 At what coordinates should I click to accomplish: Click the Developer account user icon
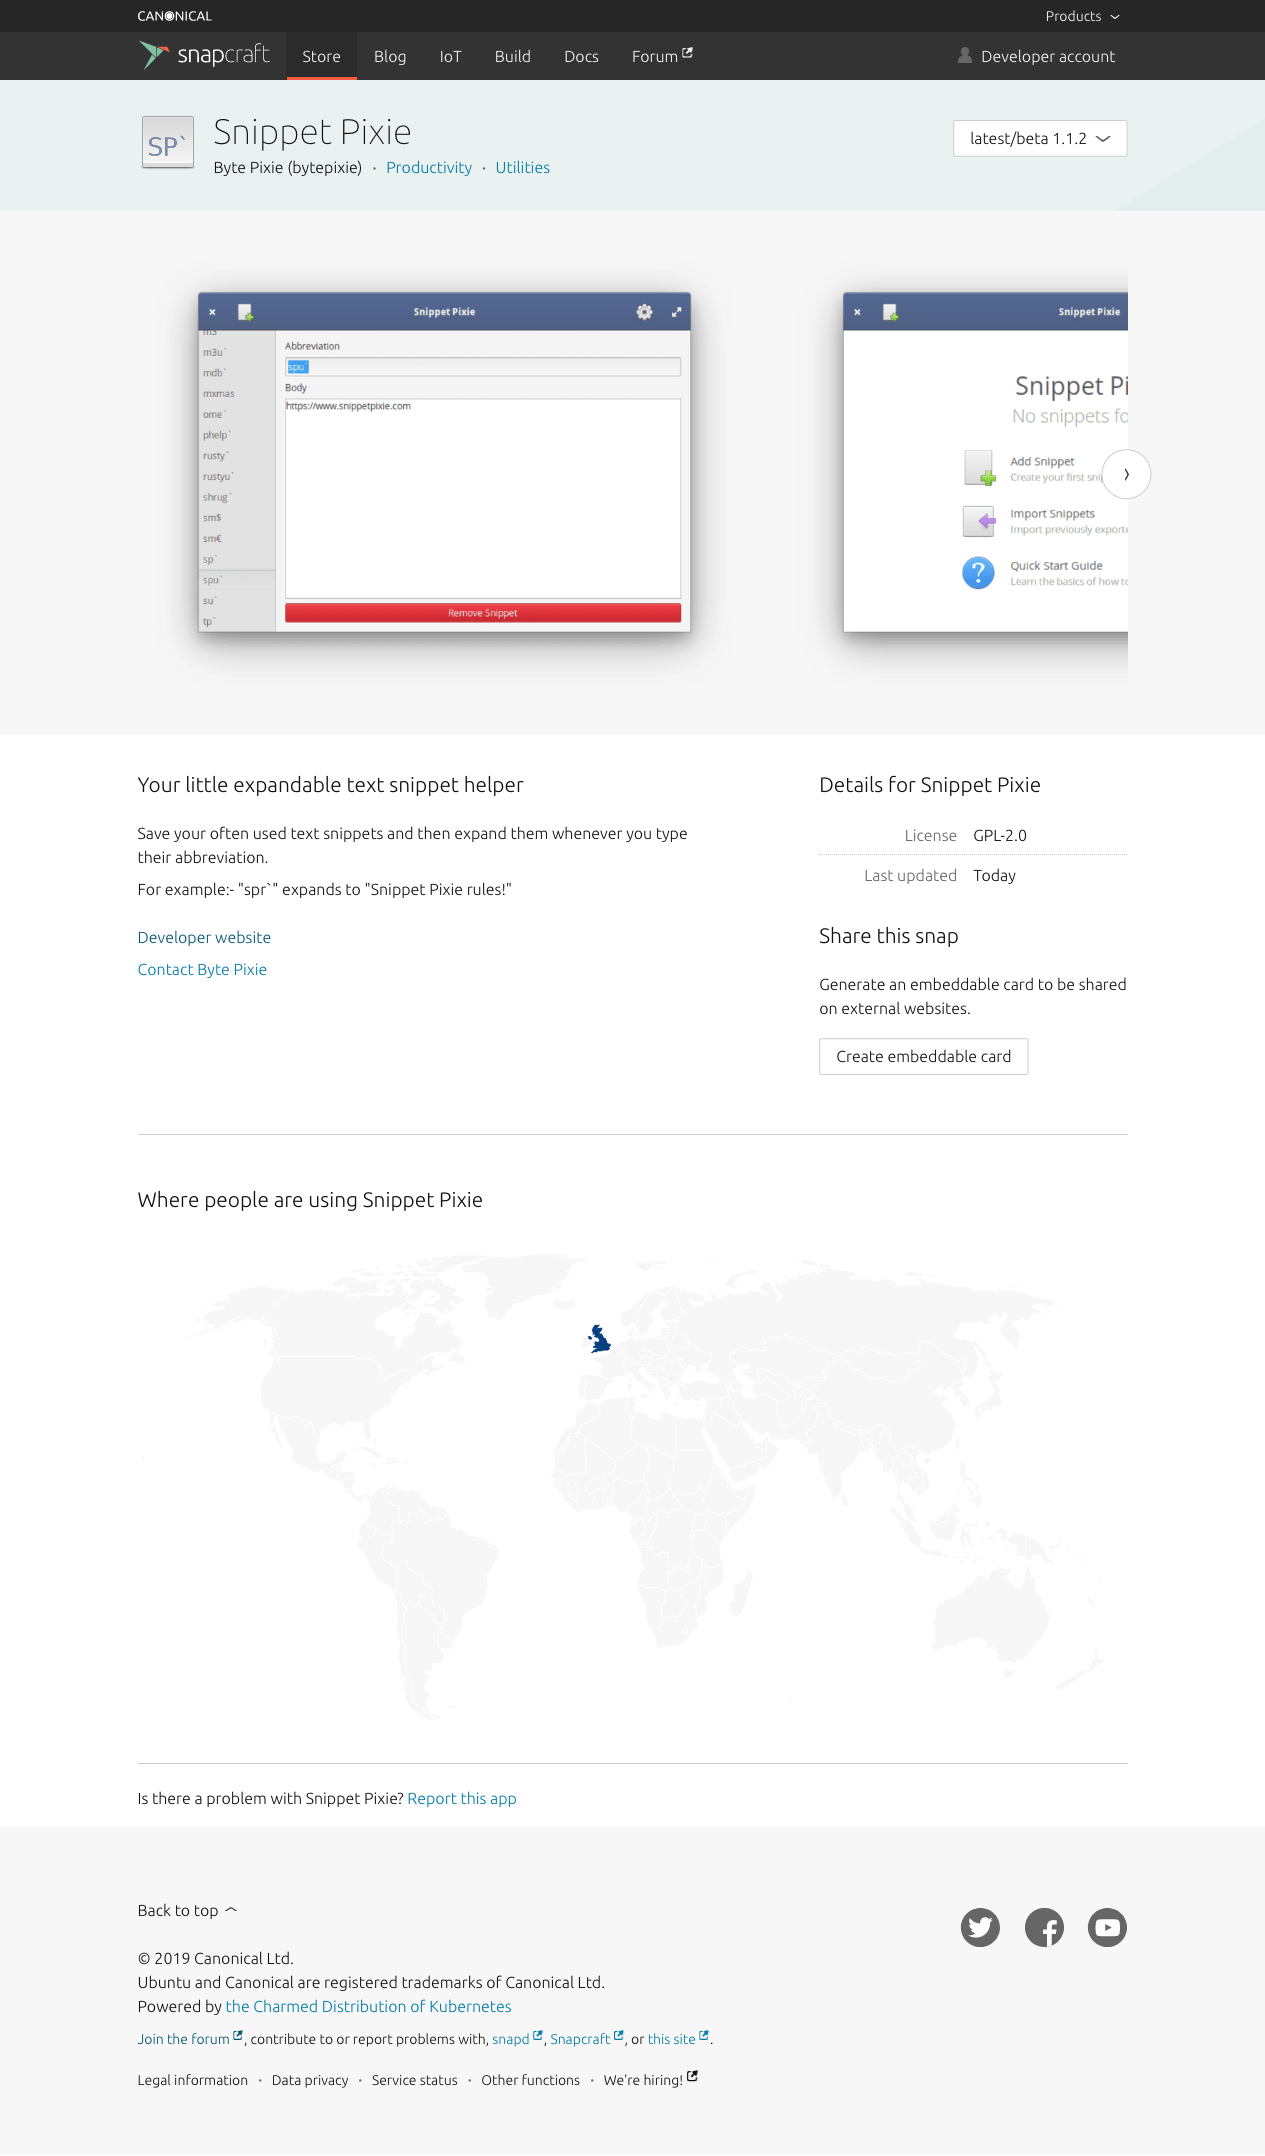pos(965,56)
